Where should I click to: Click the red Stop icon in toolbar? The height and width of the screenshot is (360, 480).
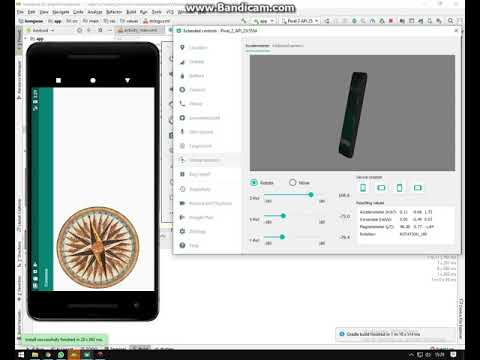[x=391, y=21]
